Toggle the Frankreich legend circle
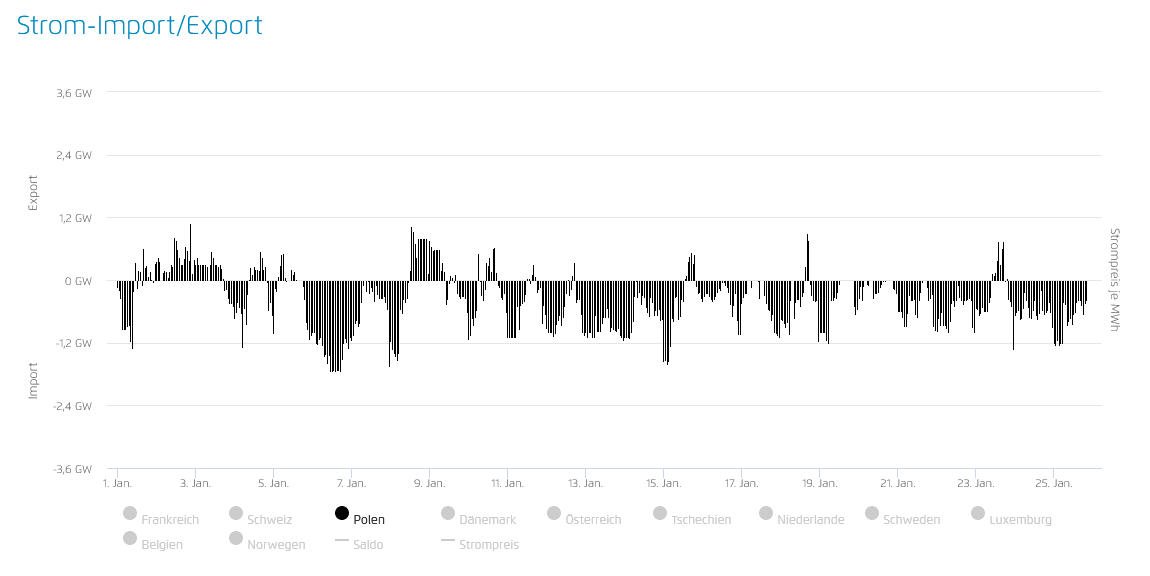 coord(130,513)
